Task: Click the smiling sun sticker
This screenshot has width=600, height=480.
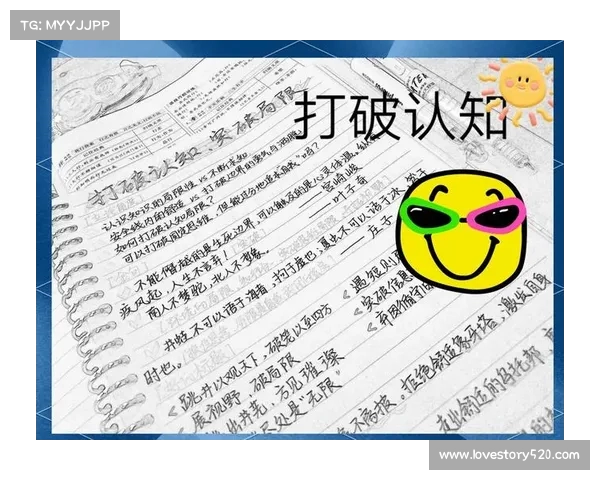Action: [517, 92]
